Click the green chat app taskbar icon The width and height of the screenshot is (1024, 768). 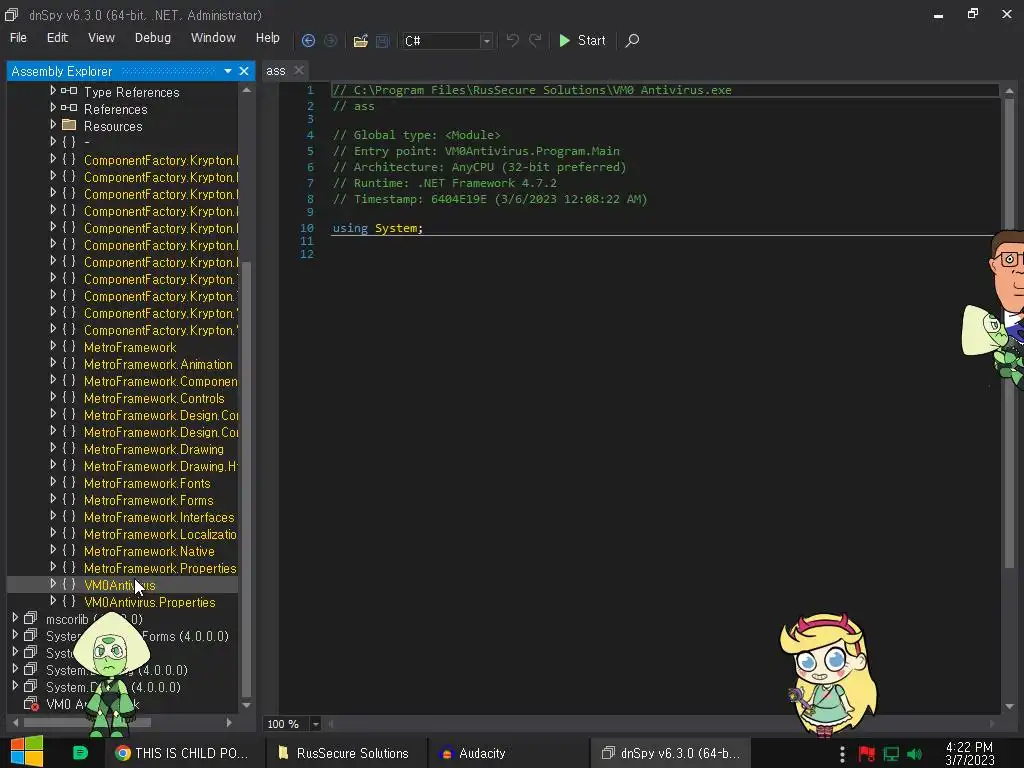[x=80, y=753]
